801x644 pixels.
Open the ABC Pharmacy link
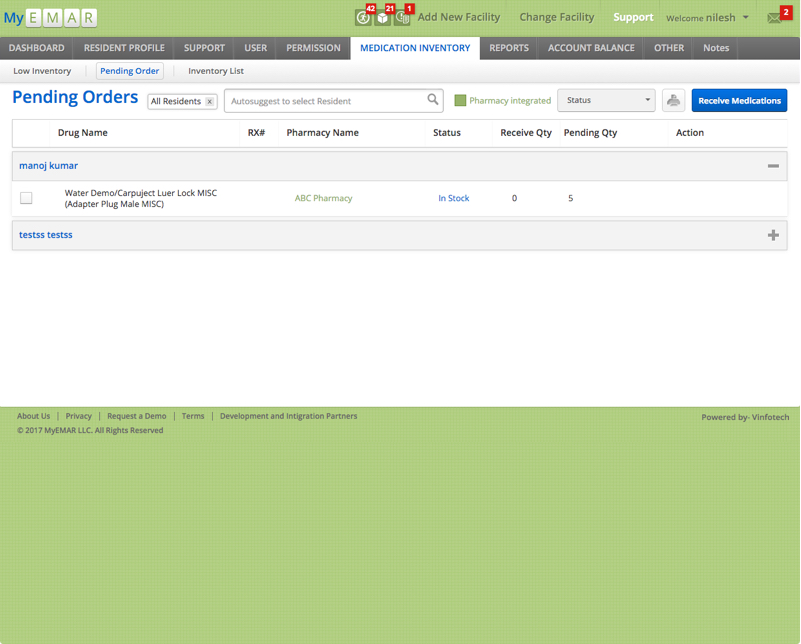323,198
